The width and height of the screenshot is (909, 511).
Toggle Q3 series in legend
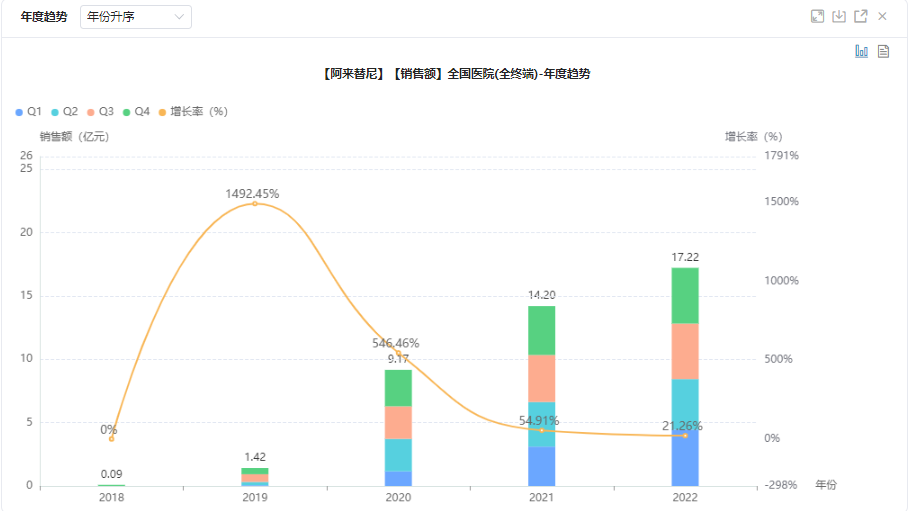tap(100, 111)
